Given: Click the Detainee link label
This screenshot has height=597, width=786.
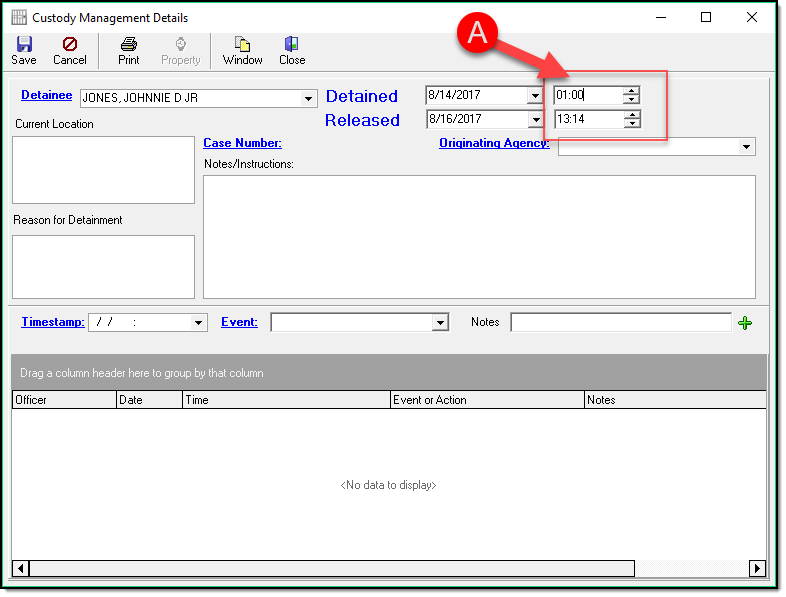Looking at the screenshot, I should point(46,96).
